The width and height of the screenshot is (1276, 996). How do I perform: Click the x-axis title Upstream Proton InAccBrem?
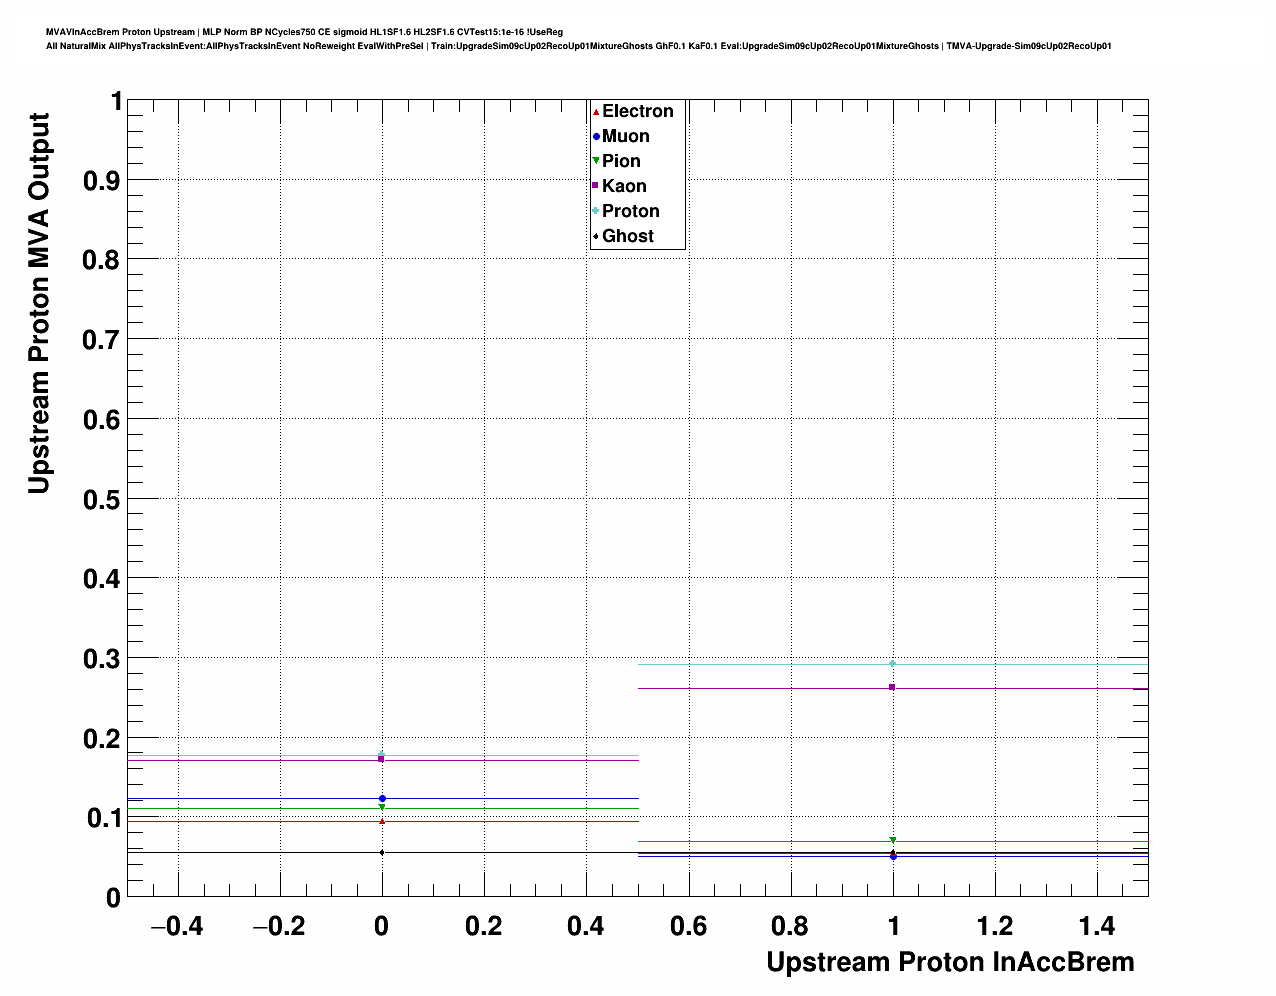(x=950, y=962)
